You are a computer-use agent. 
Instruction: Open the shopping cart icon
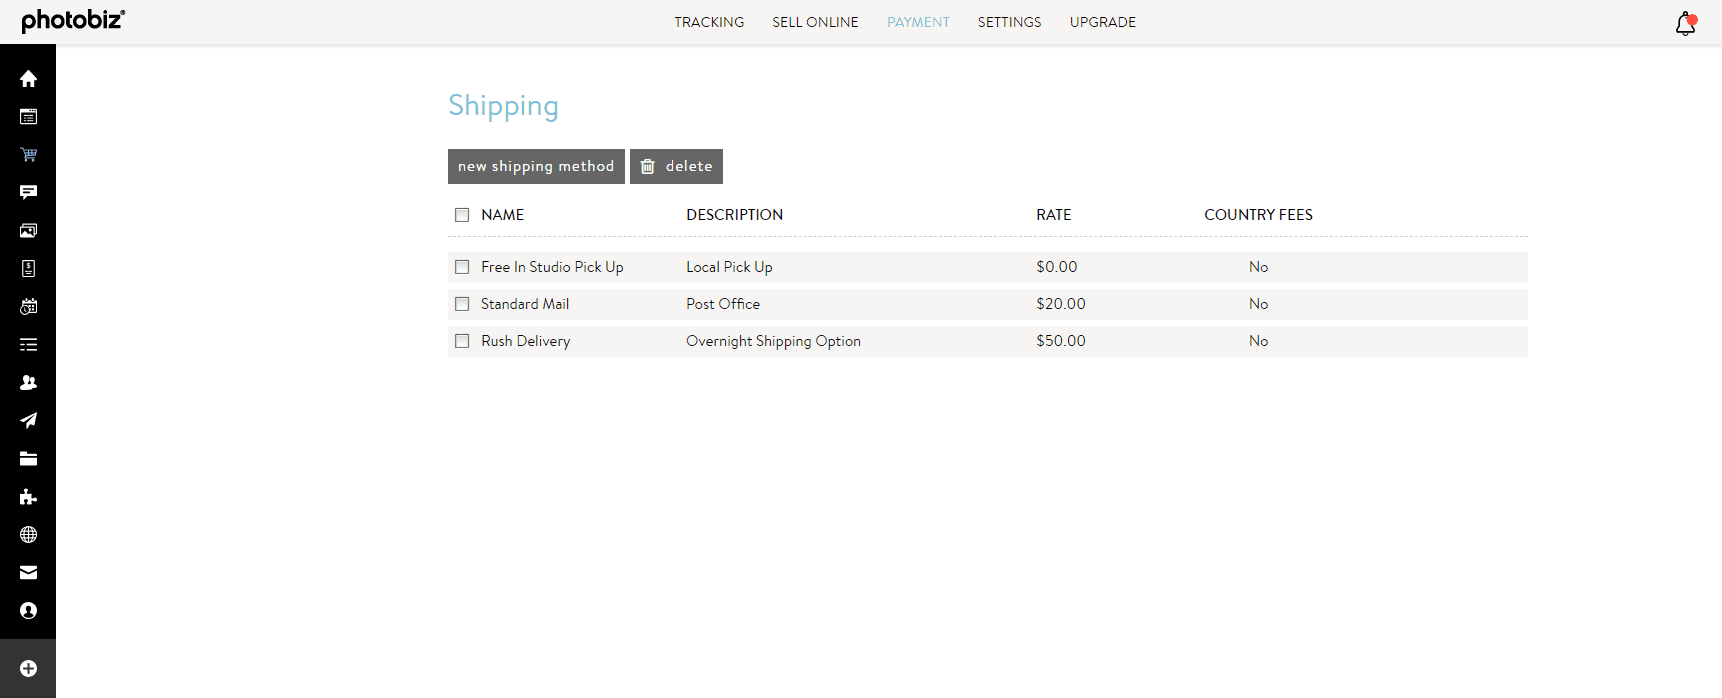(28, 154)
